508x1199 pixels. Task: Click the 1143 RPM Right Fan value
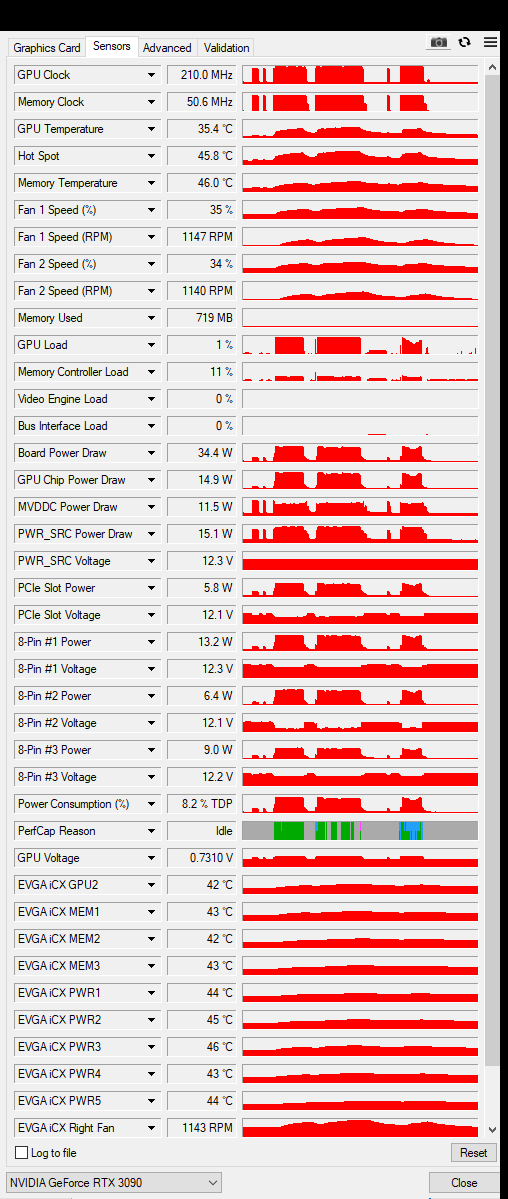pos(202,1128)
